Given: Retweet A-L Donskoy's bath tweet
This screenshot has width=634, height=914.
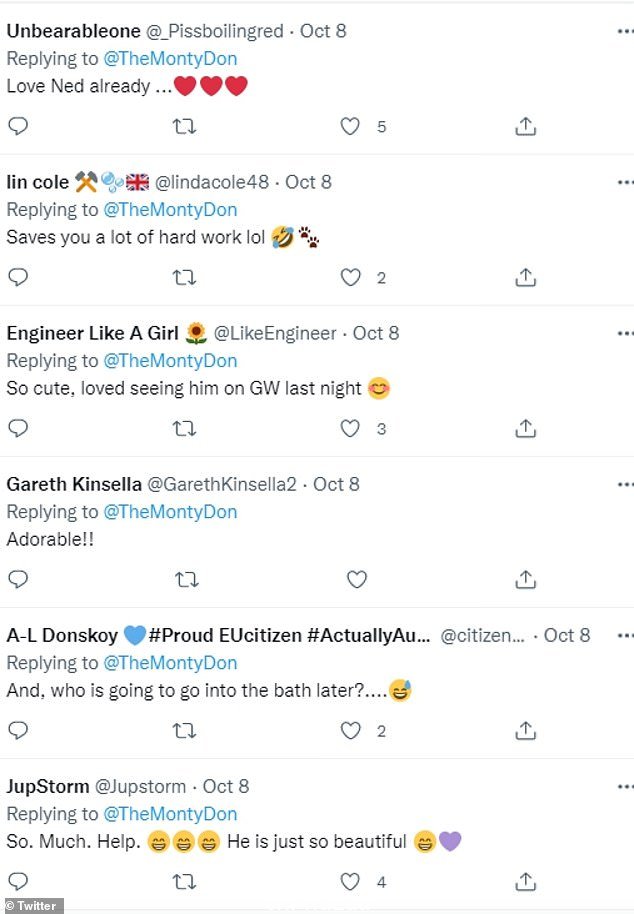Looking at the screenshot, I should (x=184, y=730).
